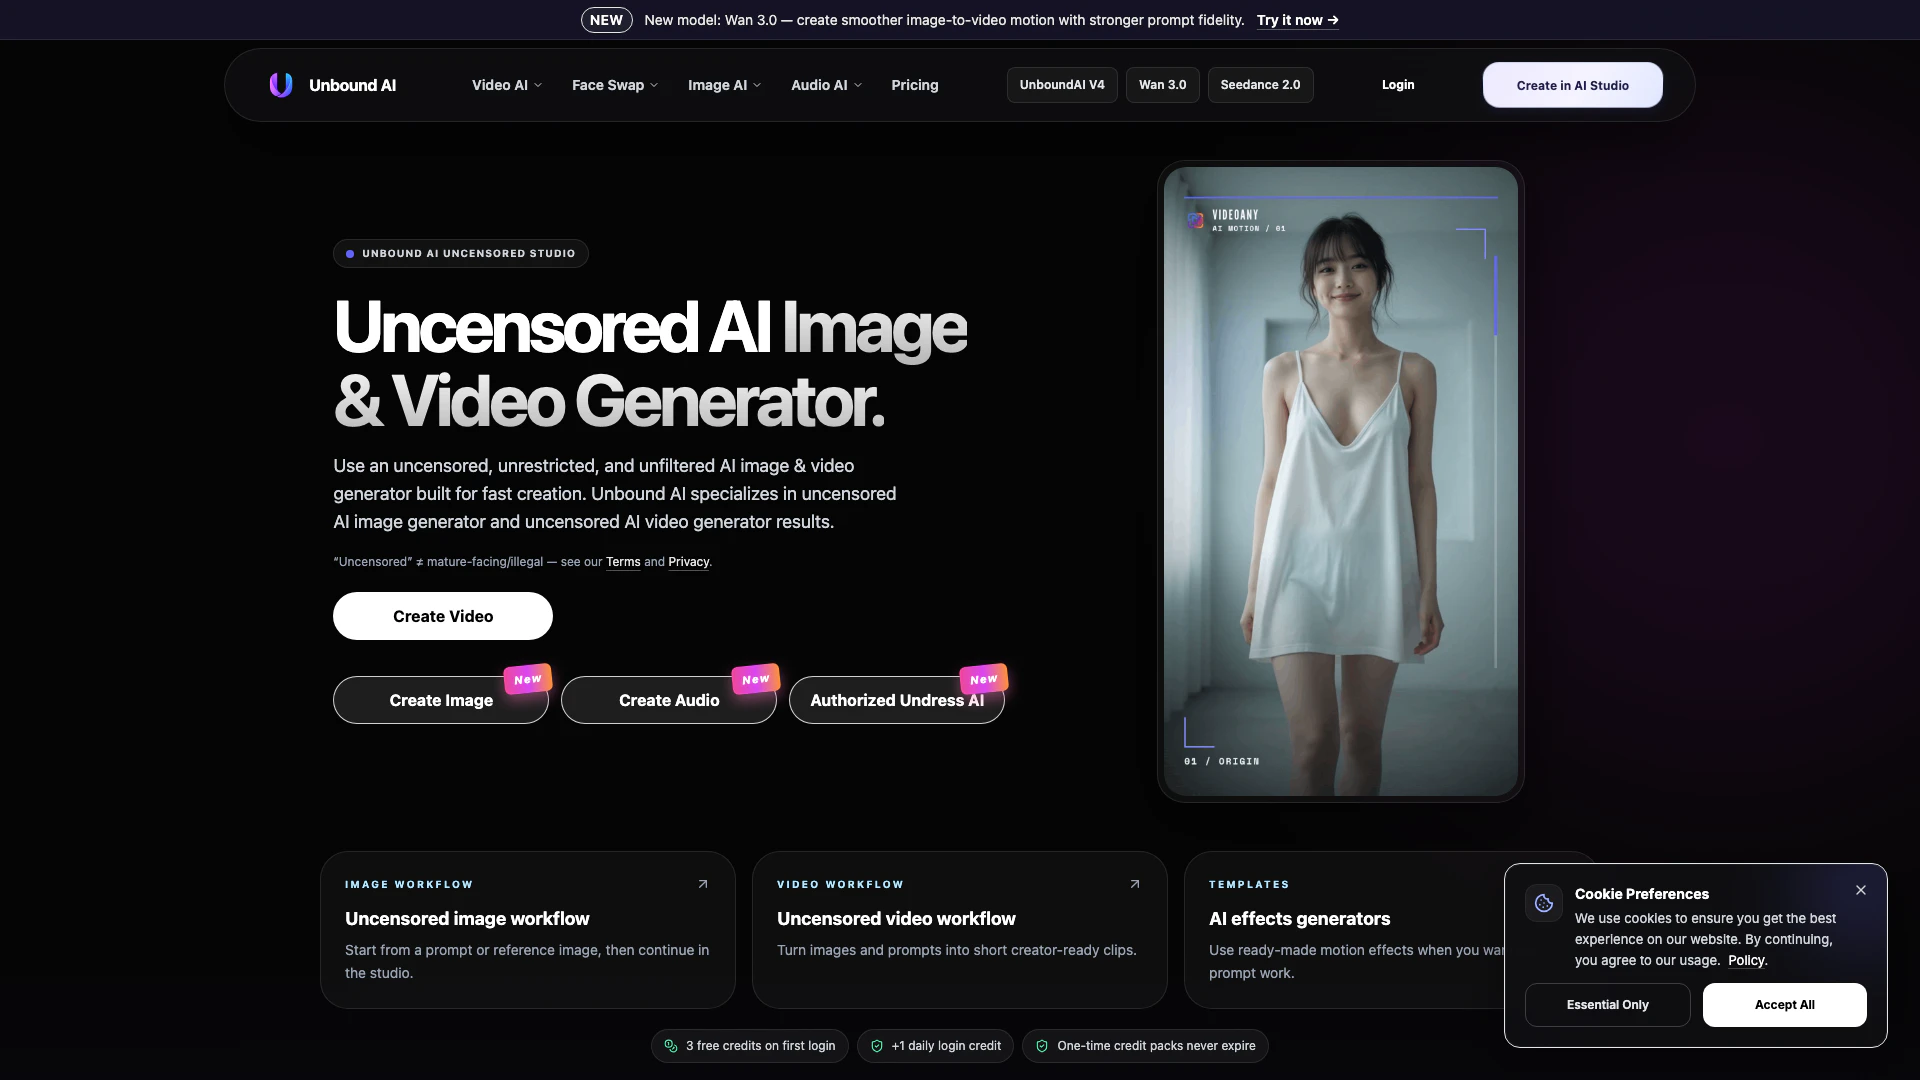Click the Create Image button
This screenshot has width=1920, height=1080.
click(441, 700)
